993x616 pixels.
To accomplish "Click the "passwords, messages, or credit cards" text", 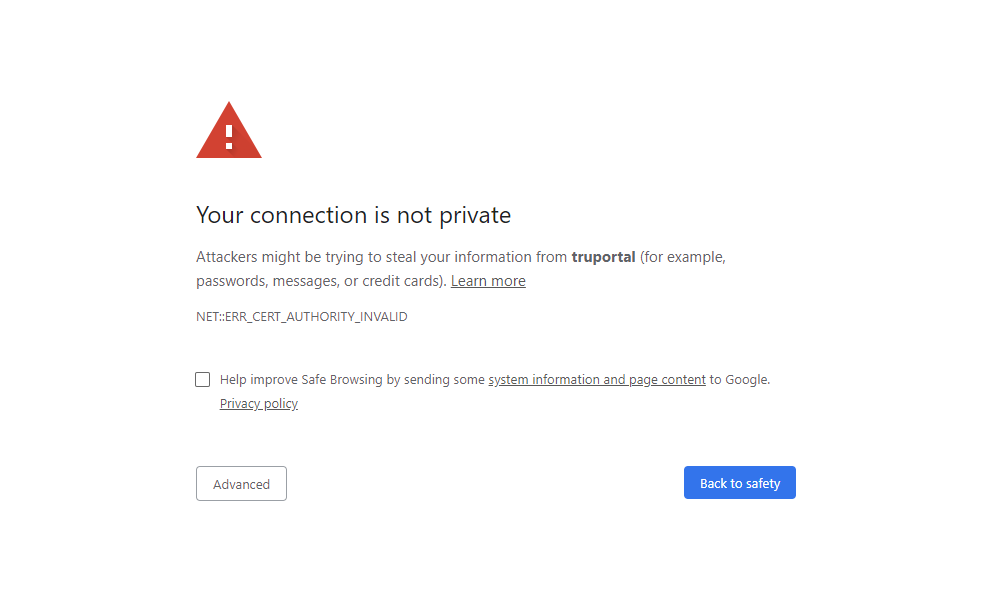I will (x=320, y=281).
